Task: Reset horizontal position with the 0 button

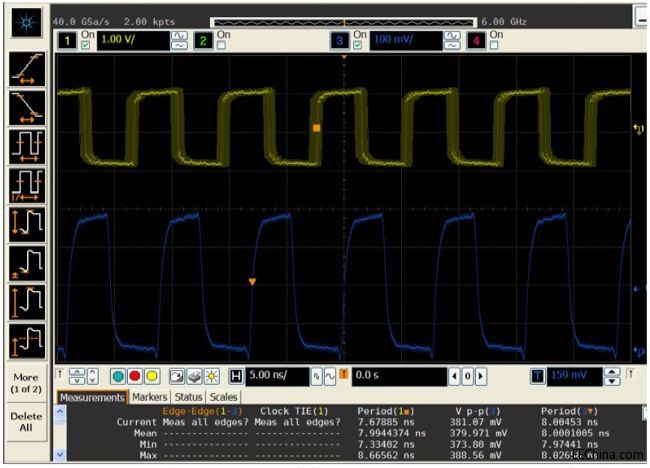Action: coord(468,376)
